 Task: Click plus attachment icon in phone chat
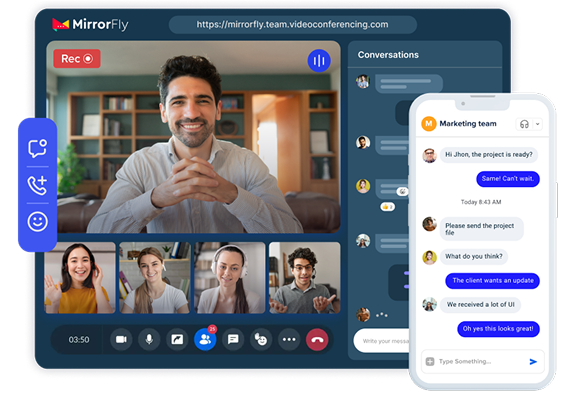click(430, 362)
